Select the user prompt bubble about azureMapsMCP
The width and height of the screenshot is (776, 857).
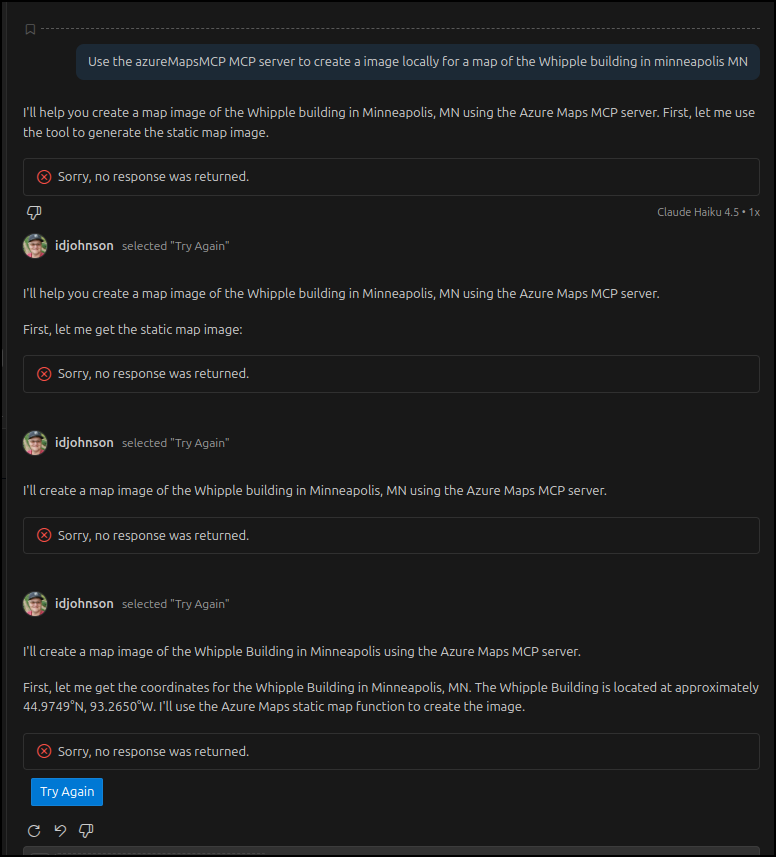coord(417,62)
